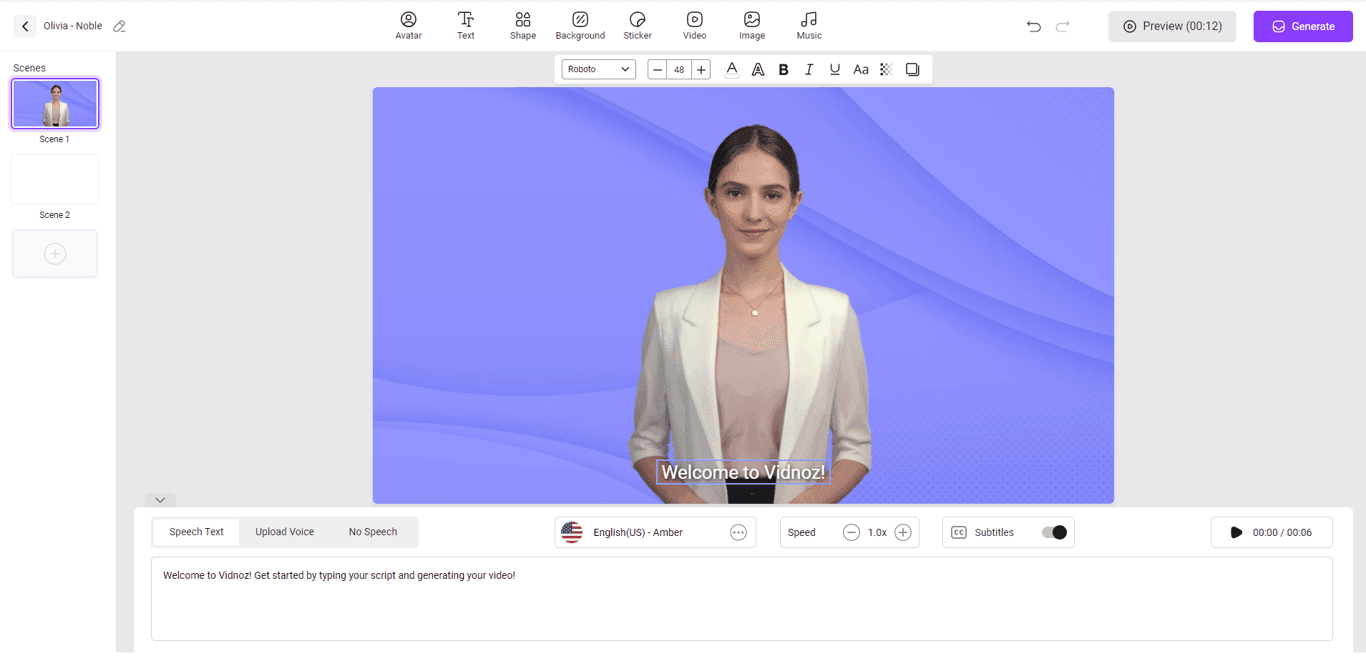Open the Shape library
The image size is (1366, 656).
(522, 25)
